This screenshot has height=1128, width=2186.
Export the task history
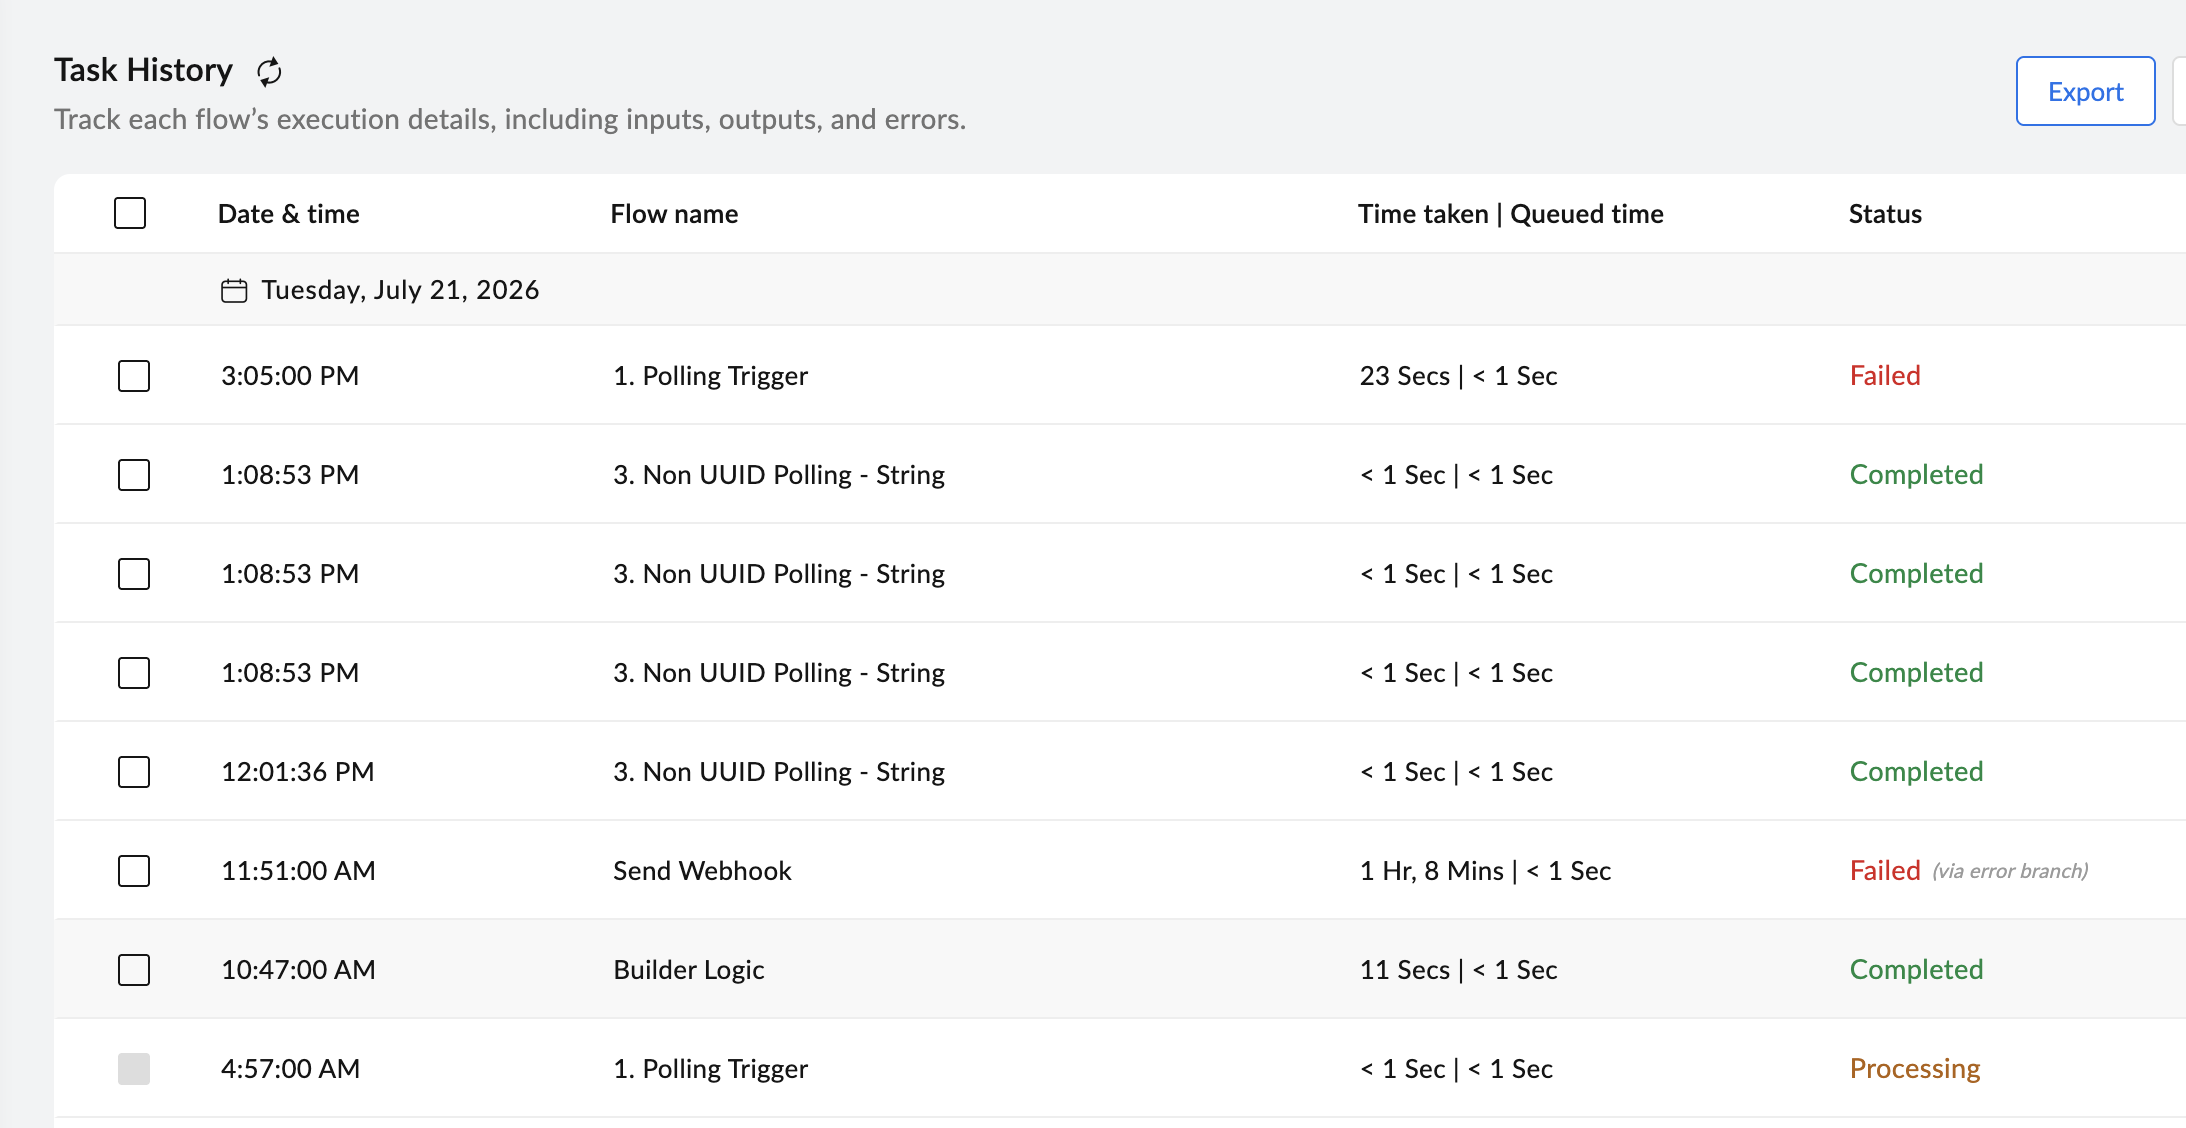(x=2085, y=91)
